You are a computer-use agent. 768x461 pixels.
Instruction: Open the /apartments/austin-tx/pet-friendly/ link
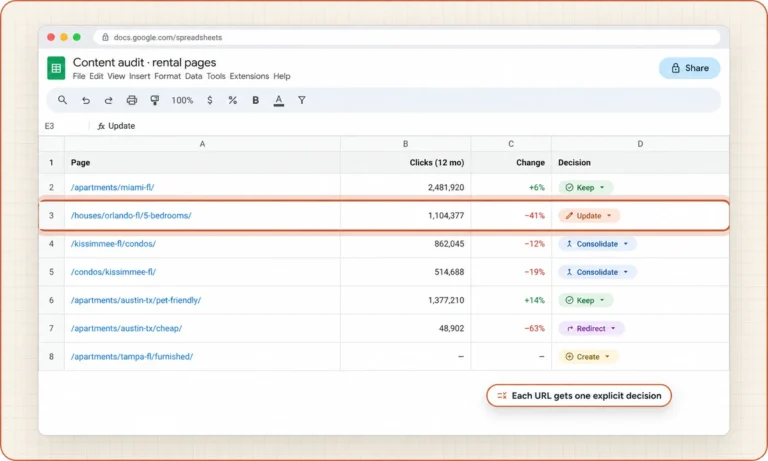[x=136, y=300]
